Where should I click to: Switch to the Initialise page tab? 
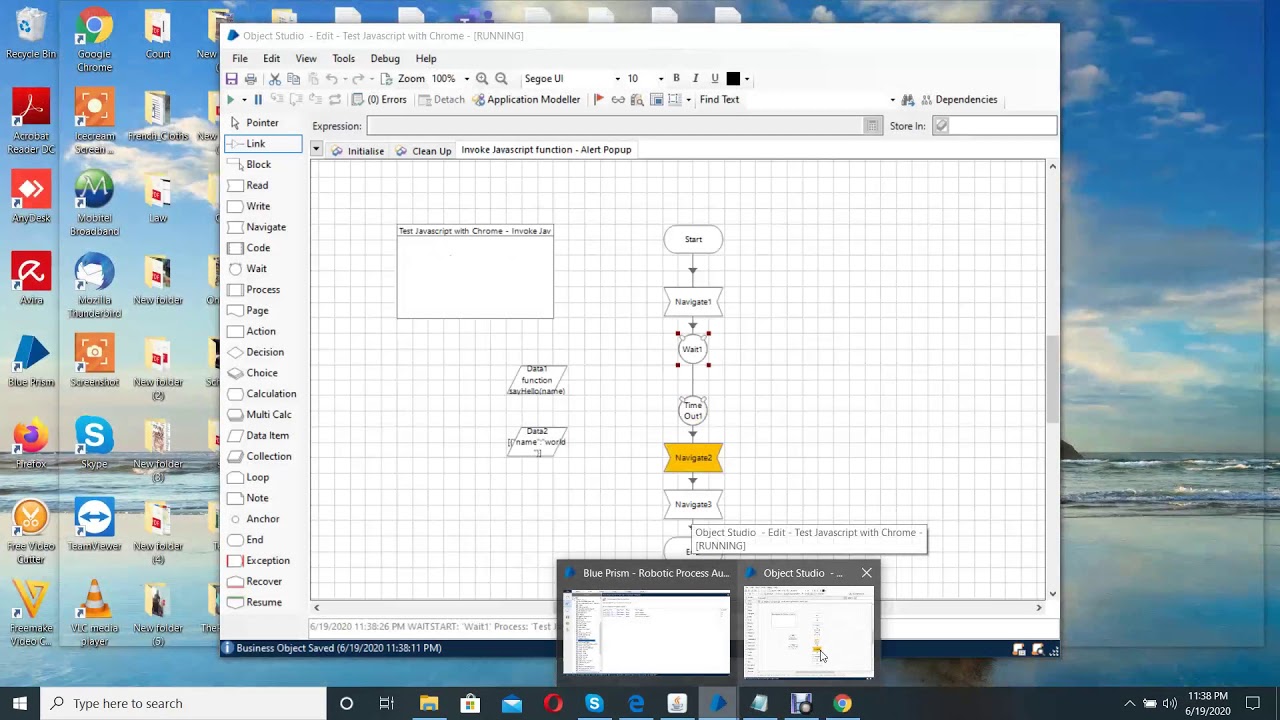coord(358,151)
